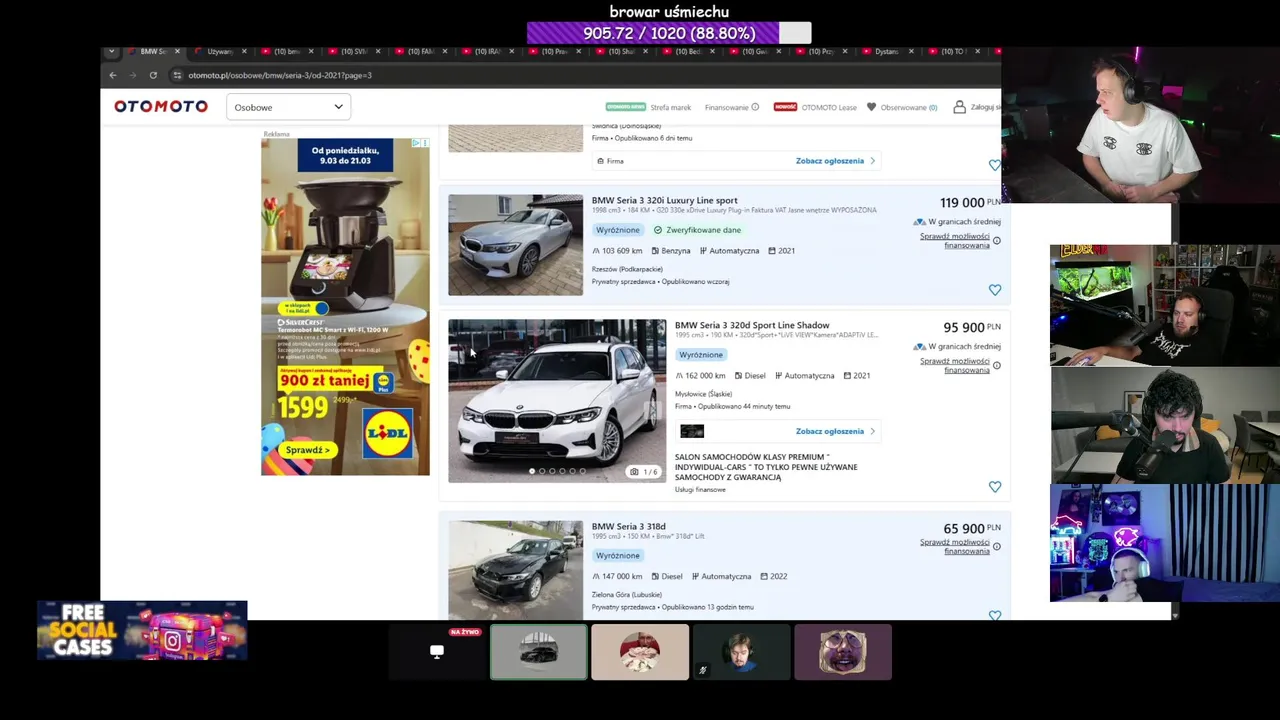
Task: Save the 320d Sport Line Shadow listing with heart
Action: (995, 487)
